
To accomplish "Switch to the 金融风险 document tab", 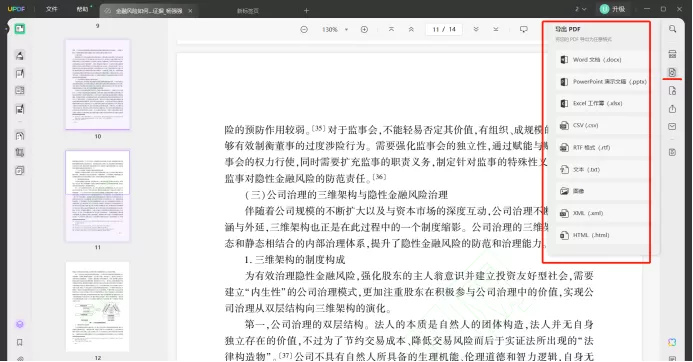I will (148, 11).
